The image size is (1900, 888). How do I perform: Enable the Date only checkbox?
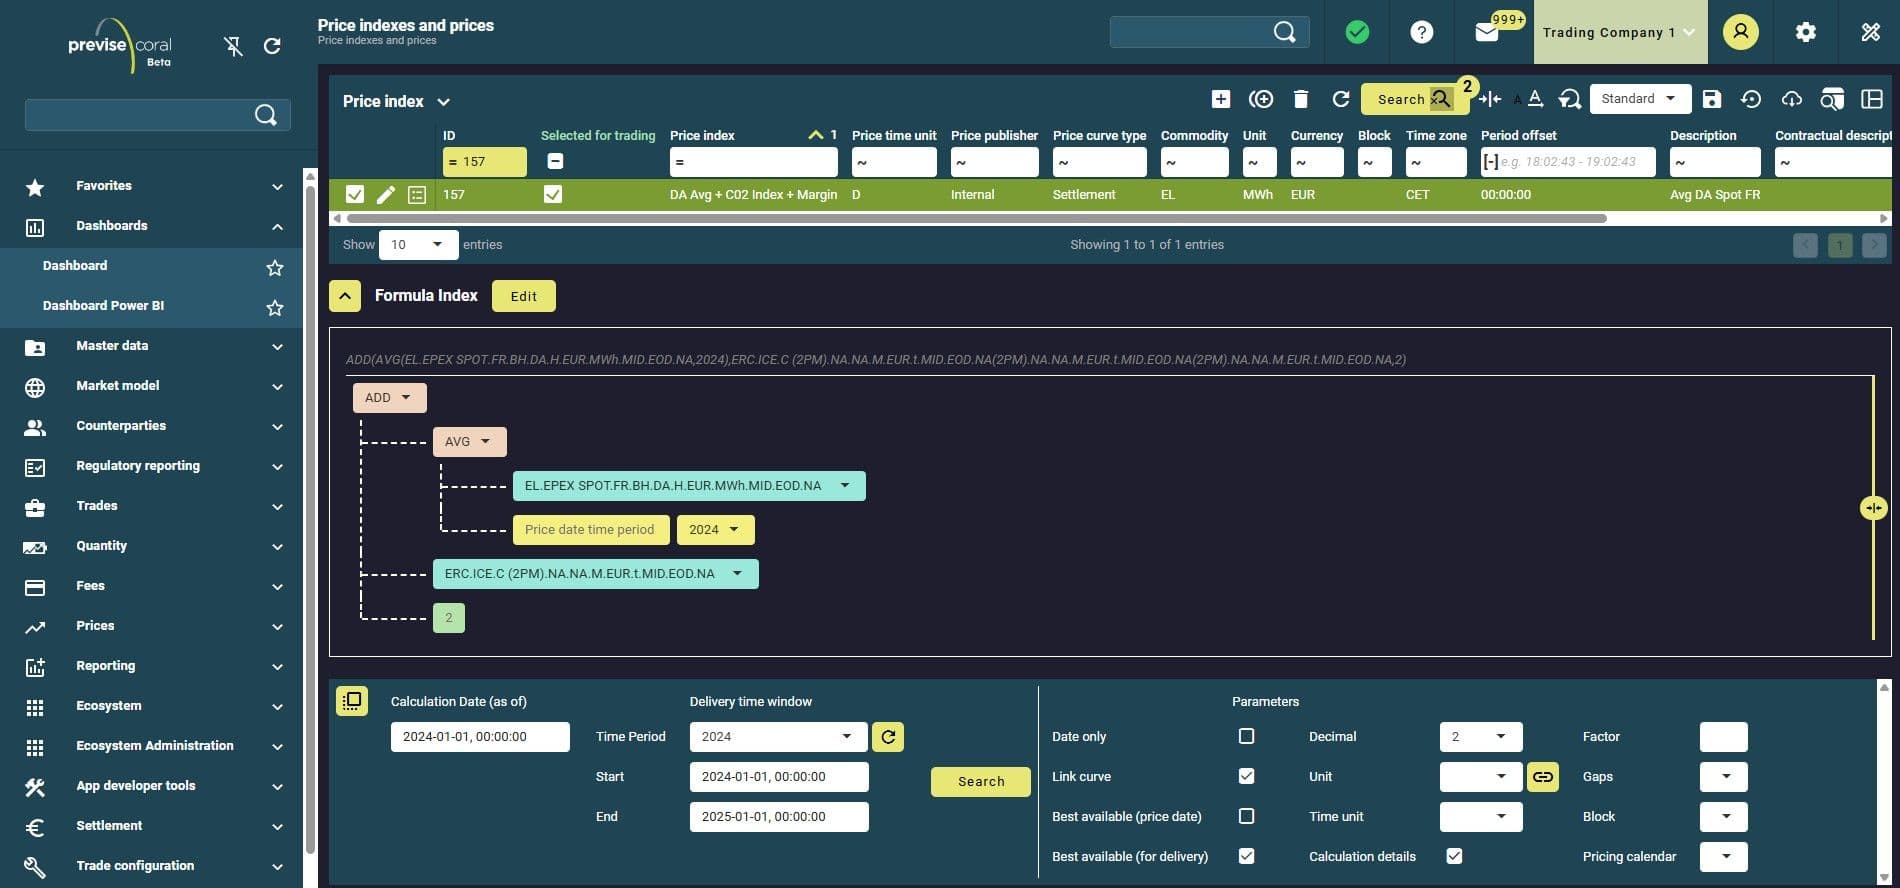pyautogui.click(x=1246, y=737)
